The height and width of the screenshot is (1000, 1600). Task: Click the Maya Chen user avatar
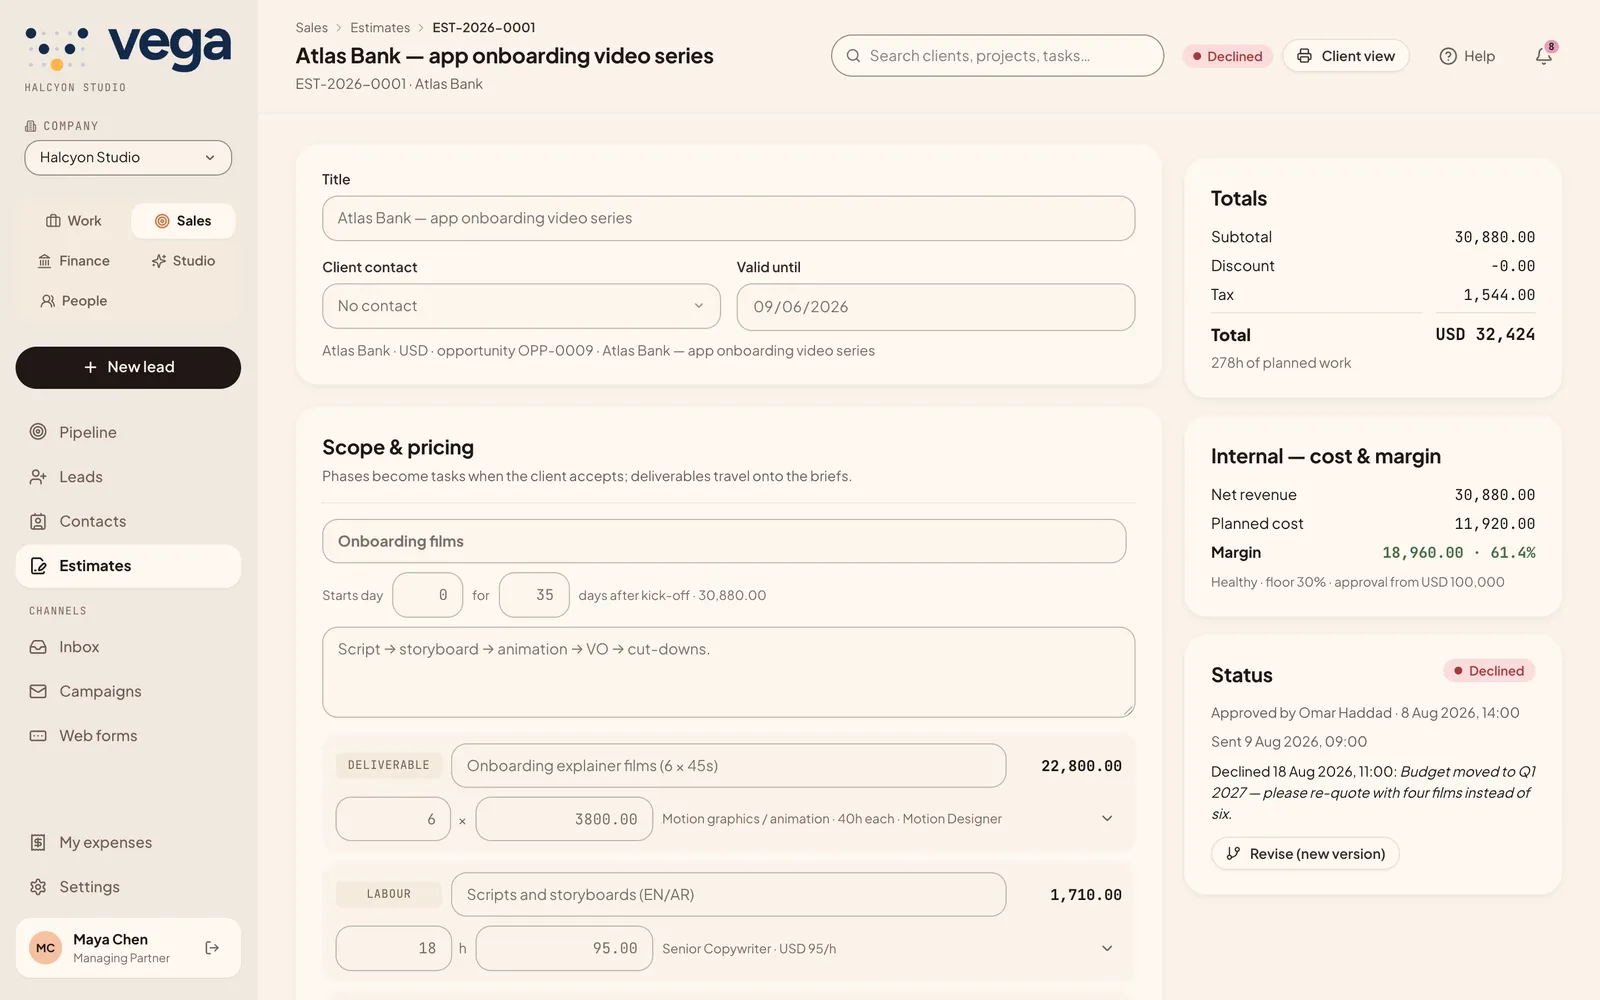tap(46, 948)
